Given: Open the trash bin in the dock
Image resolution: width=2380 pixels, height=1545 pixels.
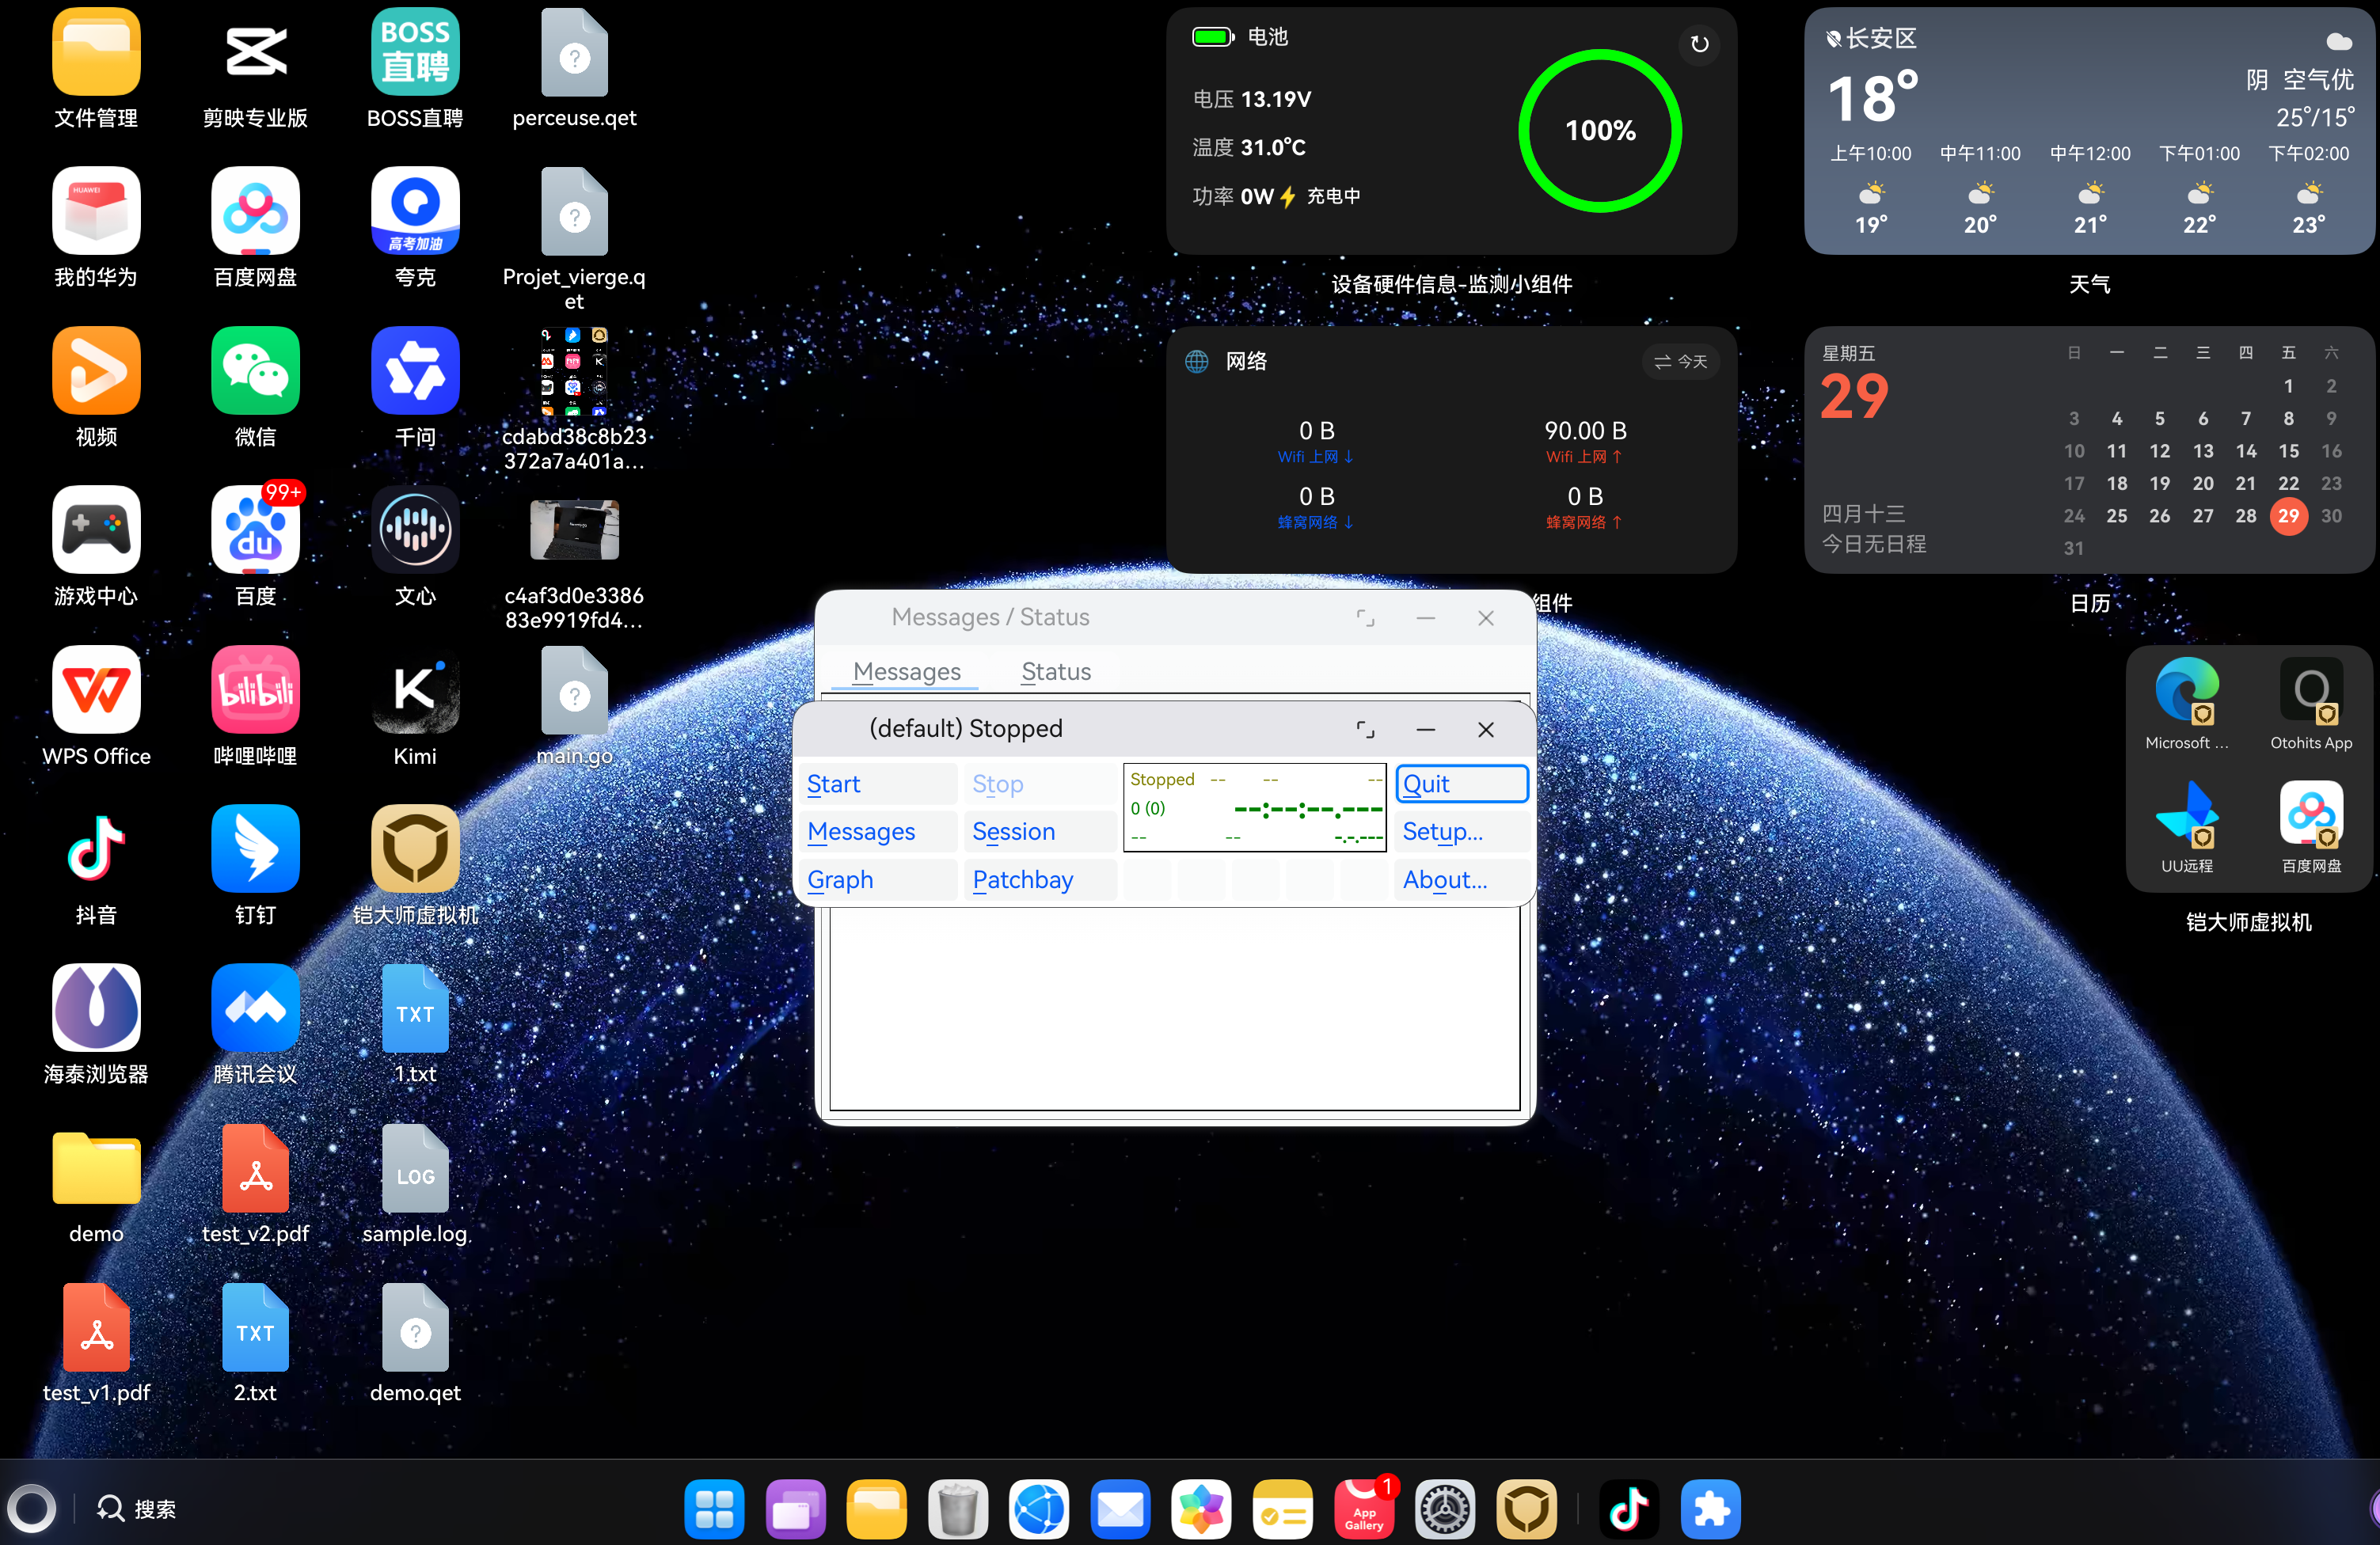Looking at the screenshot, I should click(x=958, y=1509).
